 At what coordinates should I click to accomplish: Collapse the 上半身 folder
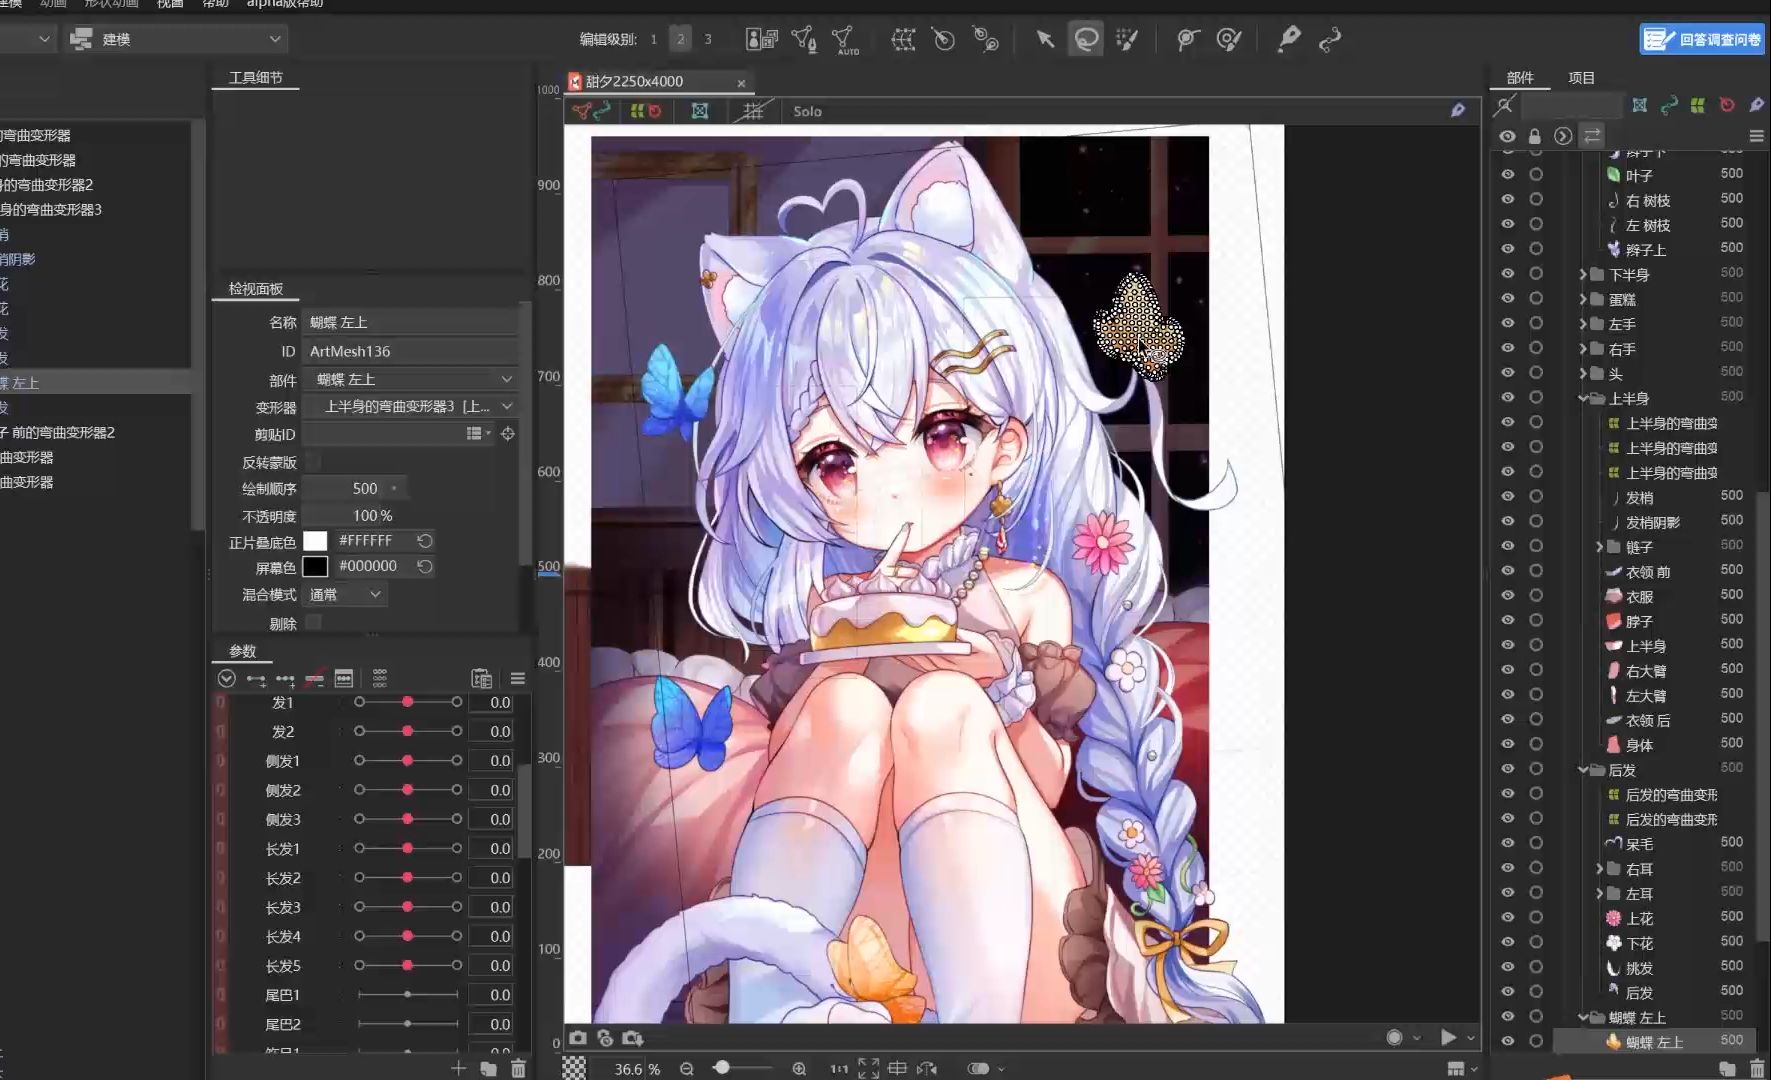pos(1584,398)
